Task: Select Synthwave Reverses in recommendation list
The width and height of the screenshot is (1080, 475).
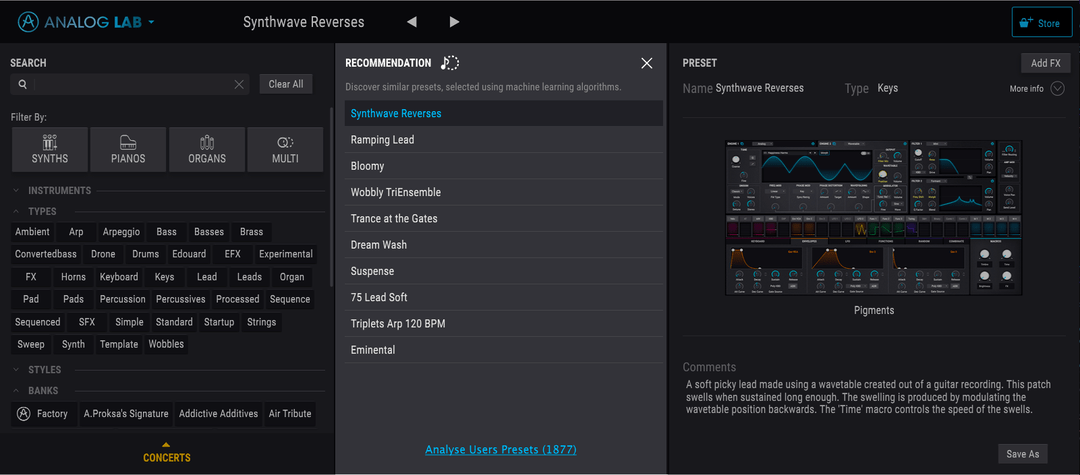Action: point(503,114)
